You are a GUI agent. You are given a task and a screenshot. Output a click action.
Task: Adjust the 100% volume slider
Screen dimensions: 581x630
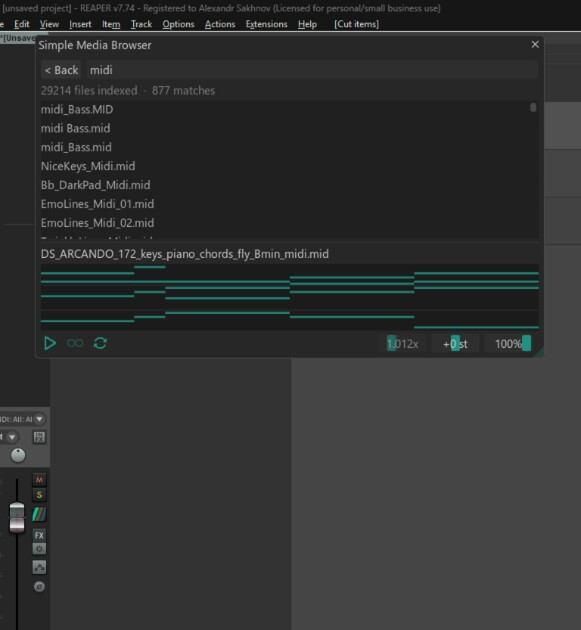pyautogui.click(x=509, y=344)
